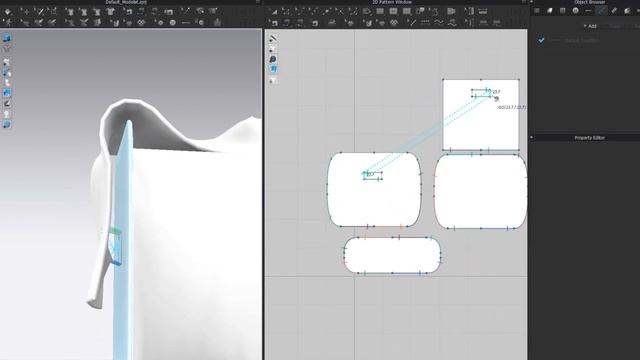The width and height of the screenshot is (640, 360).
Task: Click the first undo-arrow icon in 2D toolbar second row
Action: (274, 23)
